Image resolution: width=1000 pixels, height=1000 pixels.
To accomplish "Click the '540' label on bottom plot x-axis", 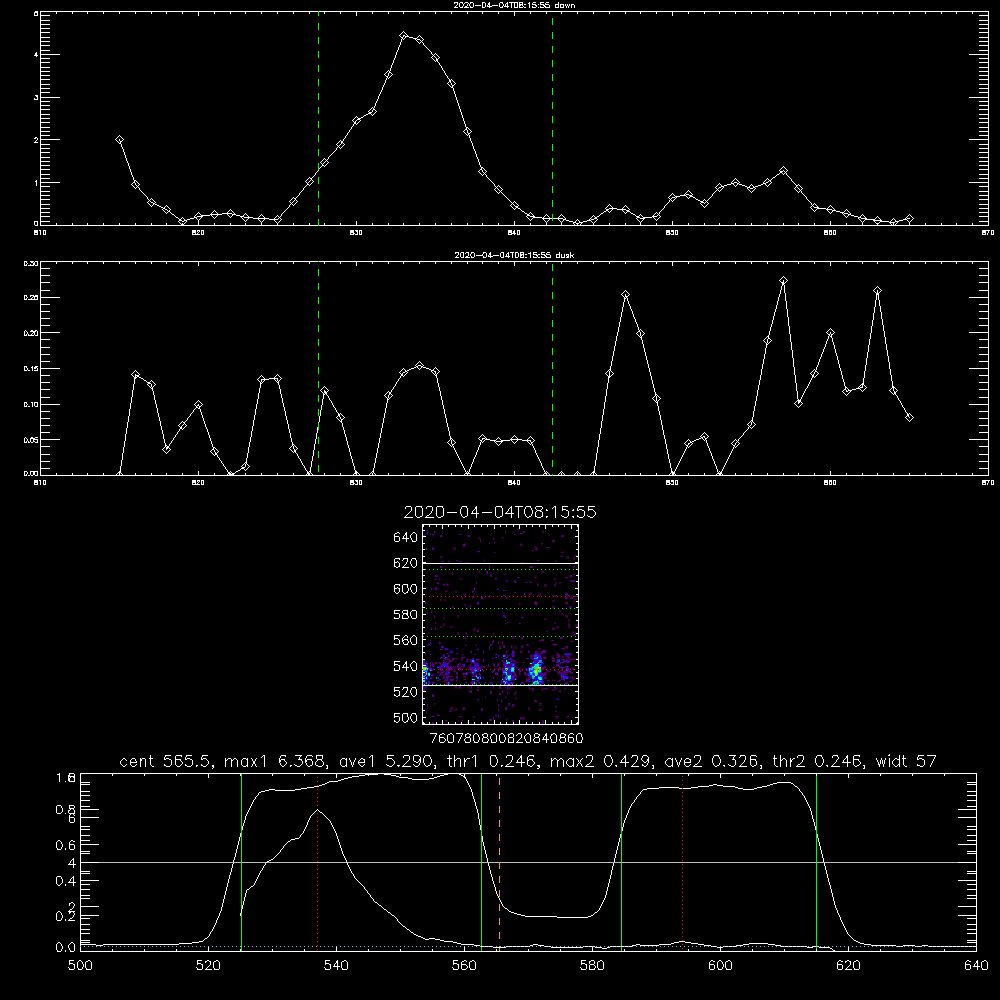I will 336,966.
